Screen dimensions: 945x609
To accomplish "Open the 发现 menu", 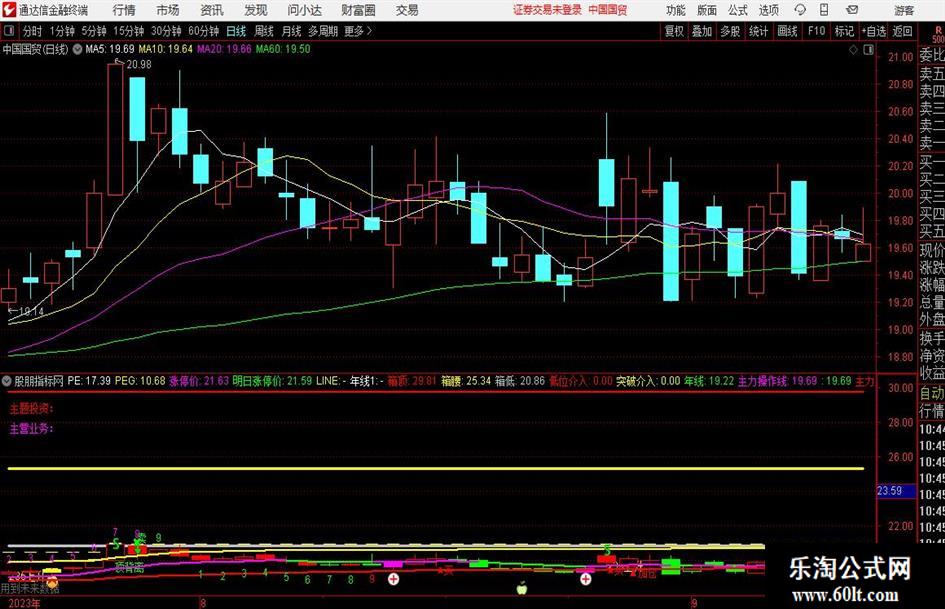I will pos(256,10).
